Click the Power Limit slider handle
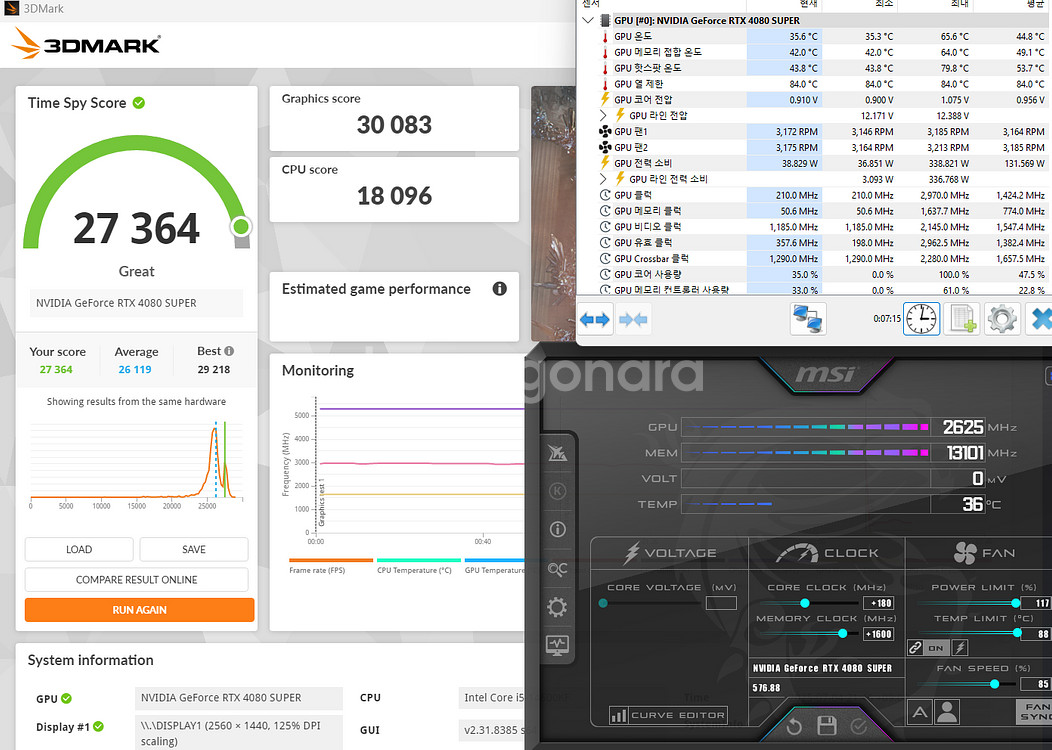Image resolution: width=1052 pixels, height=750 pixels. pos(1016,603)
